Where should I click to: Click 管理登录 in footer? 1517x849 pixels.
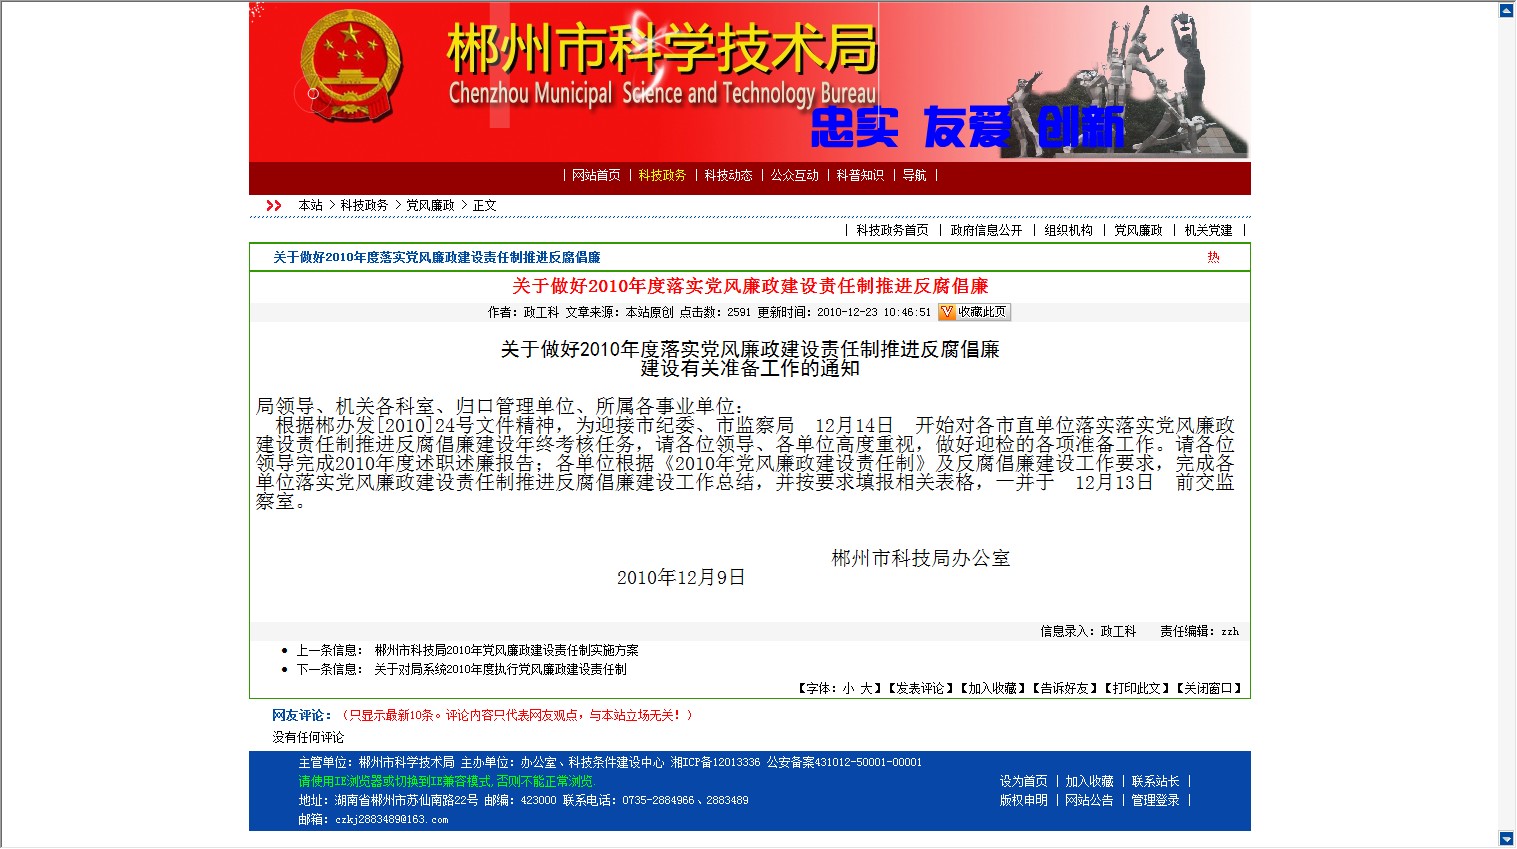[x=1155, y=800]
